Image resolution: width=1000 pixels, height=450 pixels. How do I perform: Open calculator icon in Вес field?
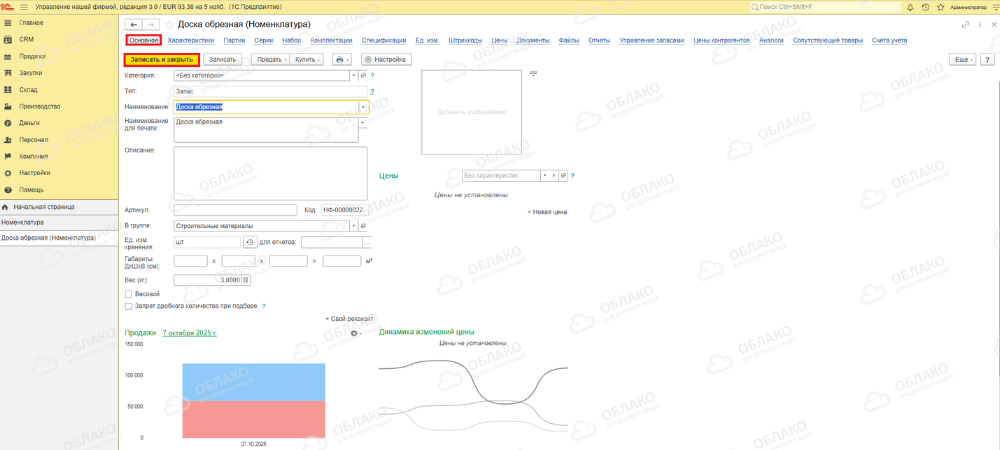pos(246,279)
